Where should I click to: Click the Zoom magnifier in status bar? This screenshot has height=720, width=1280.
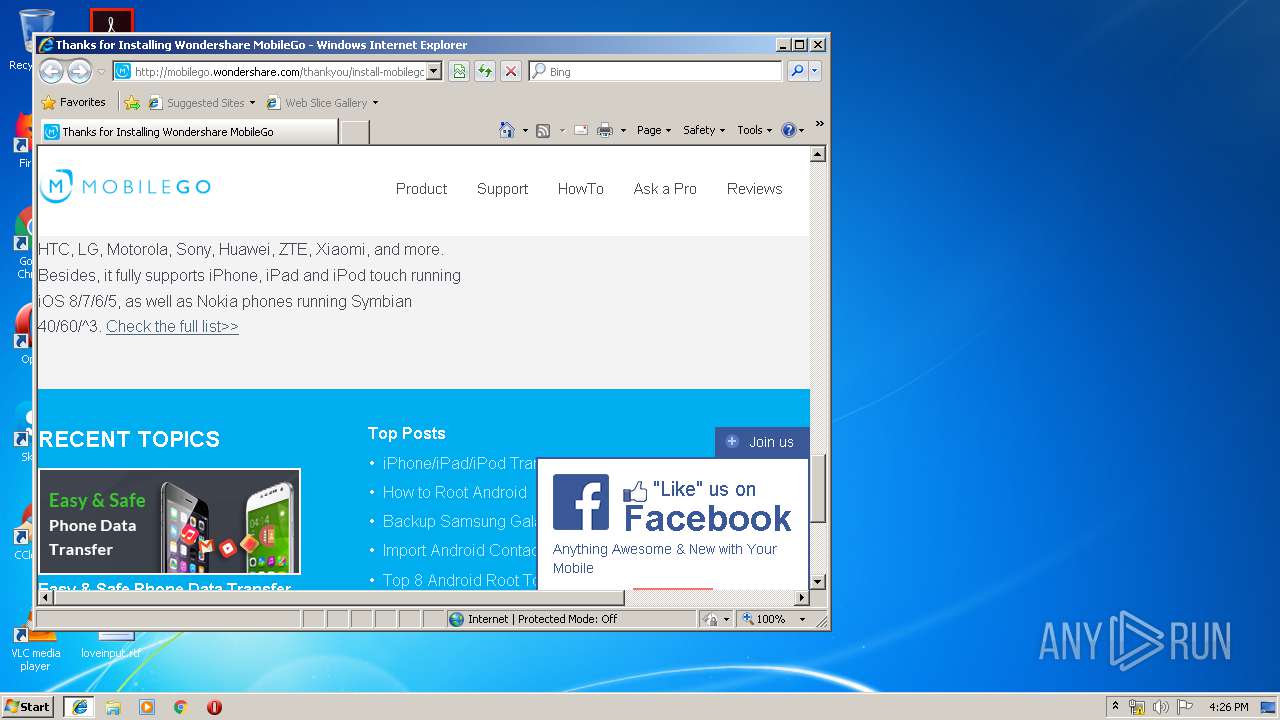(747, 619)
